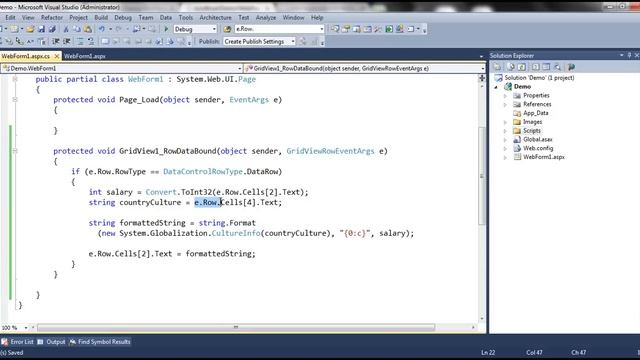The image size is (640, 360).
Task: Open the Properties Window from the main toolbar
Action: [346, 29]
